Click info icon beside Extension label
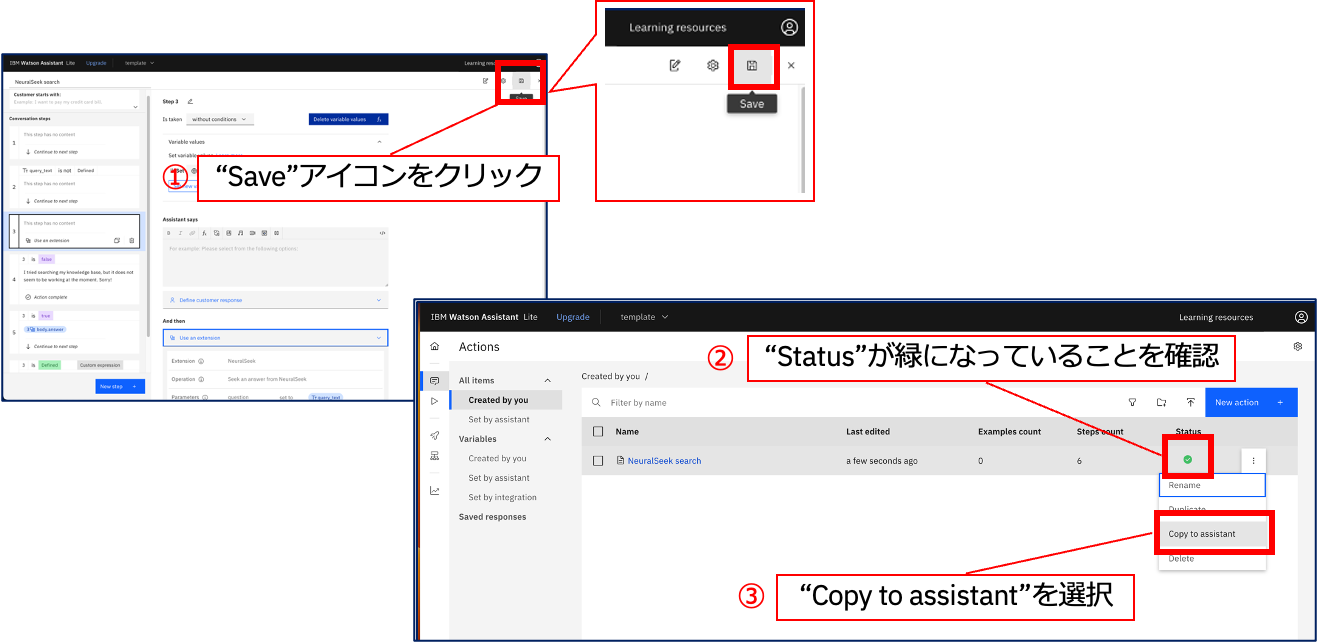Screen dimensions: 1318x642 (x=200, y=361)
